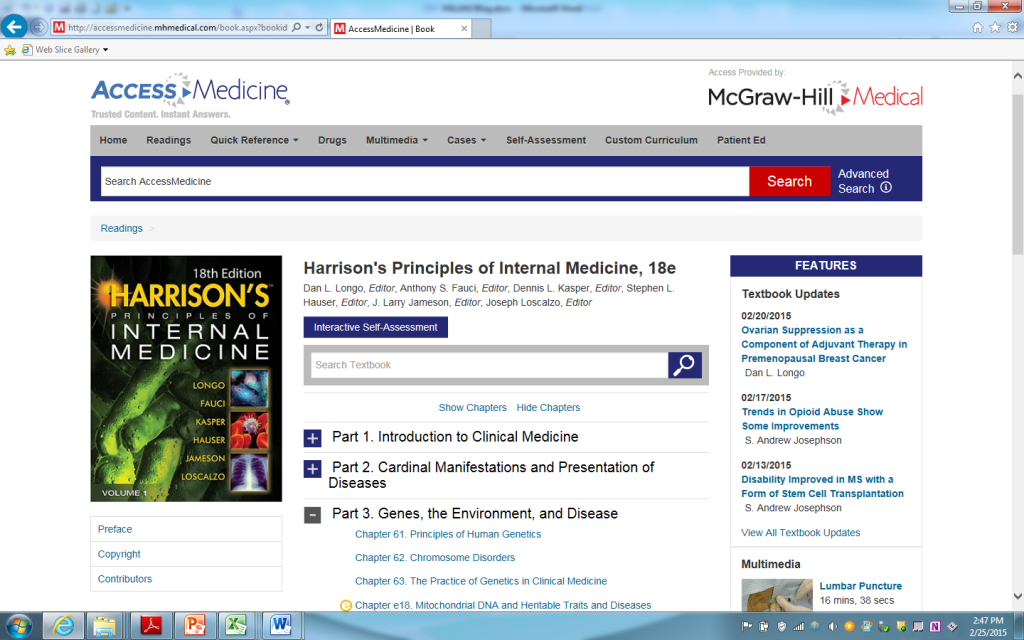The height and width of the screenshot is (640, 1024).
Task: Open the address bar dropdown arrow
Action: (x=308, y=27)
